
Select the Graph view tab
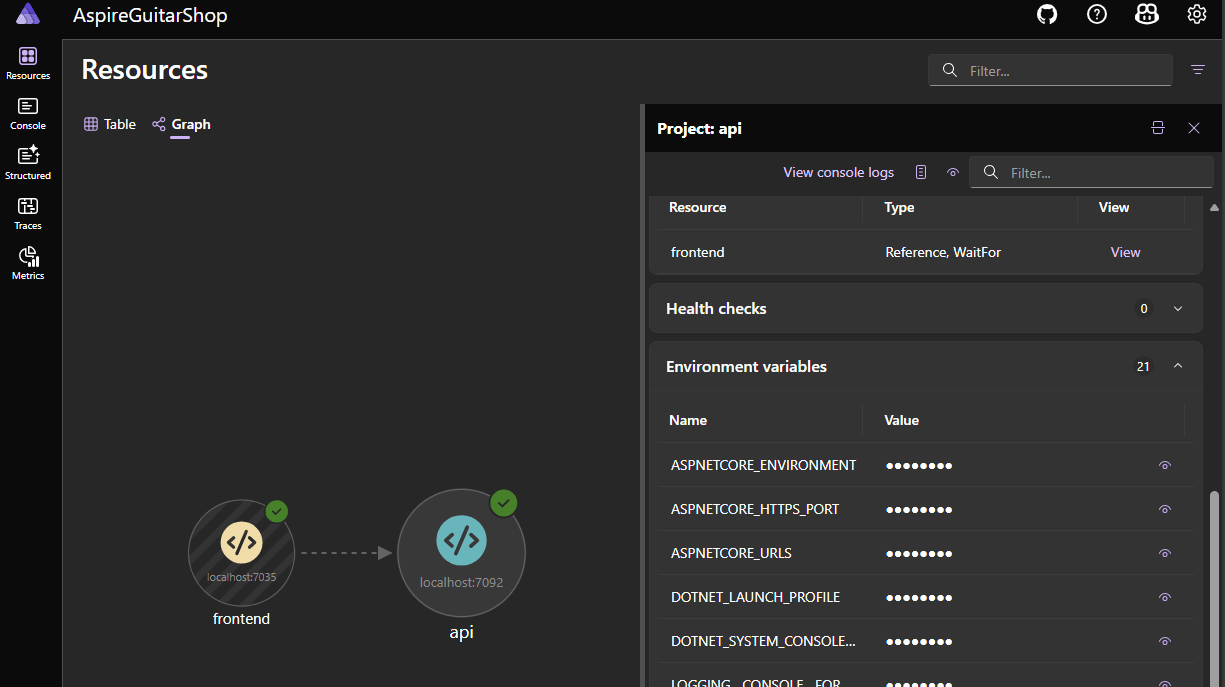coord(181,125)
